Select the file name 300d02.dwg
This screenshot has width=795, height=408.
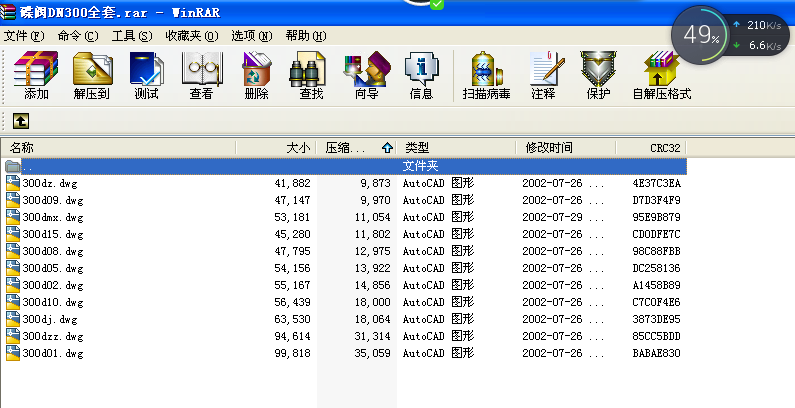pyautogui.click(x=53, y=285)
